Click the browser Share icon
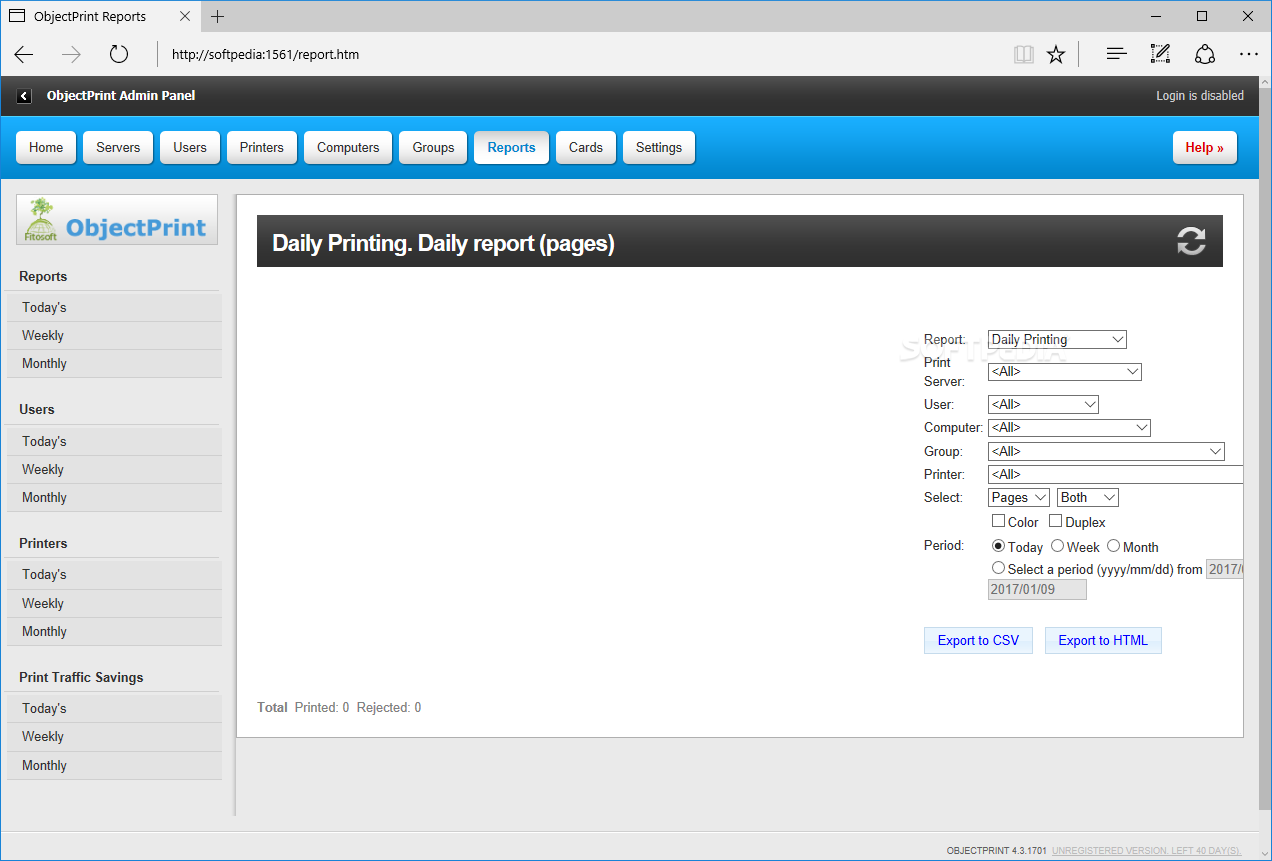Image resolution: width=1272 pixels, height=861 pixels. pyautogui.click(x=1205, y=54)
